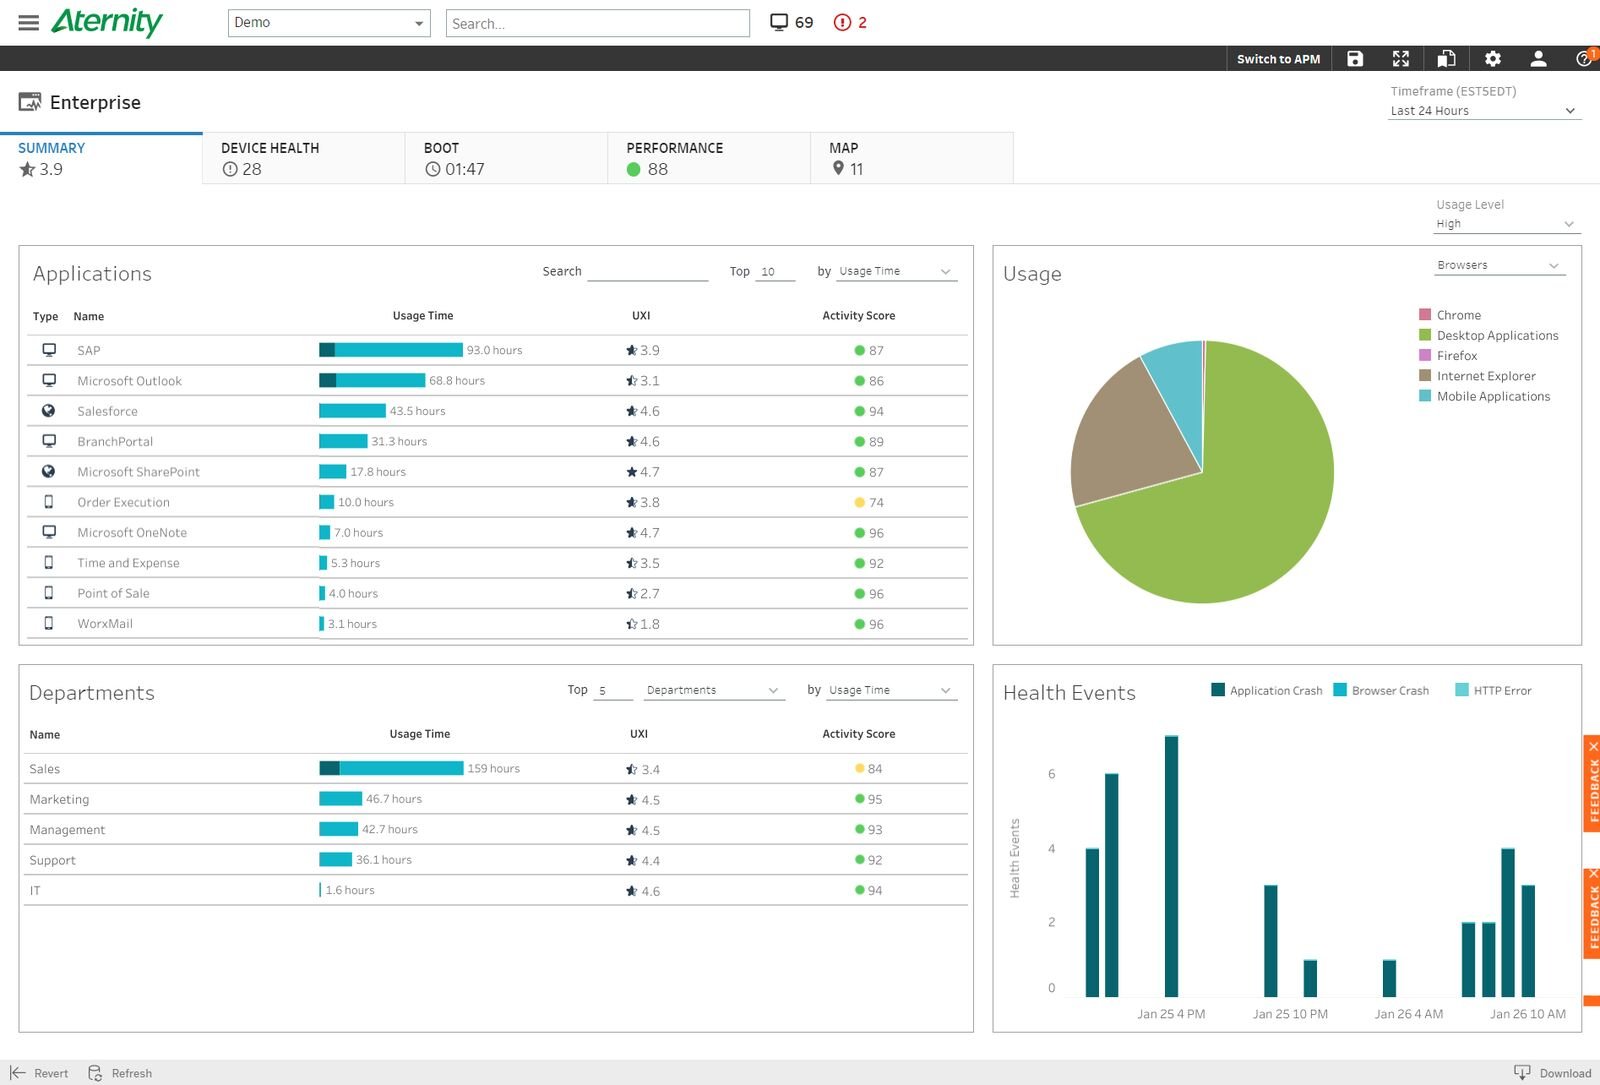Open the Browsers dropdown in Usage panel
This screenshot has height=1085, width=1600.
pos(1499,265)
